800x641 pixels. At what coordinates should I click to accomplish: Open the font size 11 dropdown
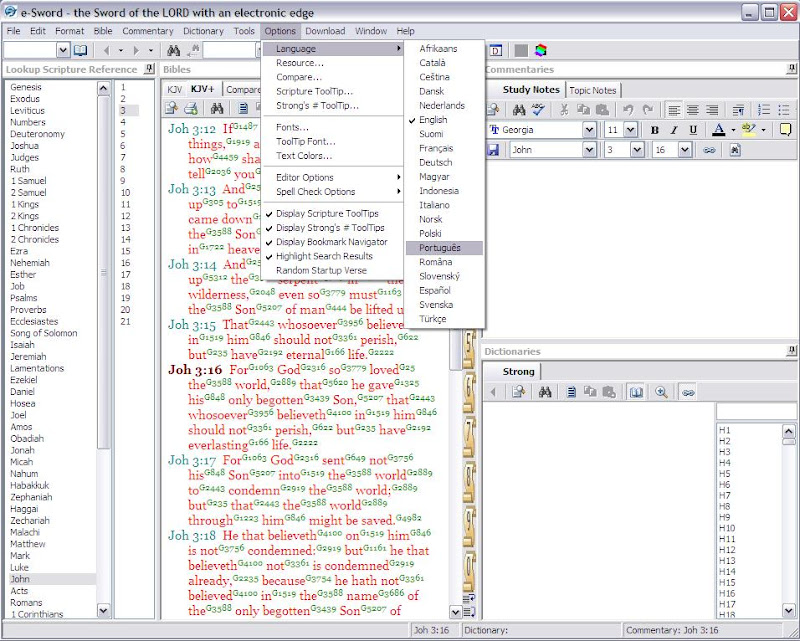[x=631, y=130]
